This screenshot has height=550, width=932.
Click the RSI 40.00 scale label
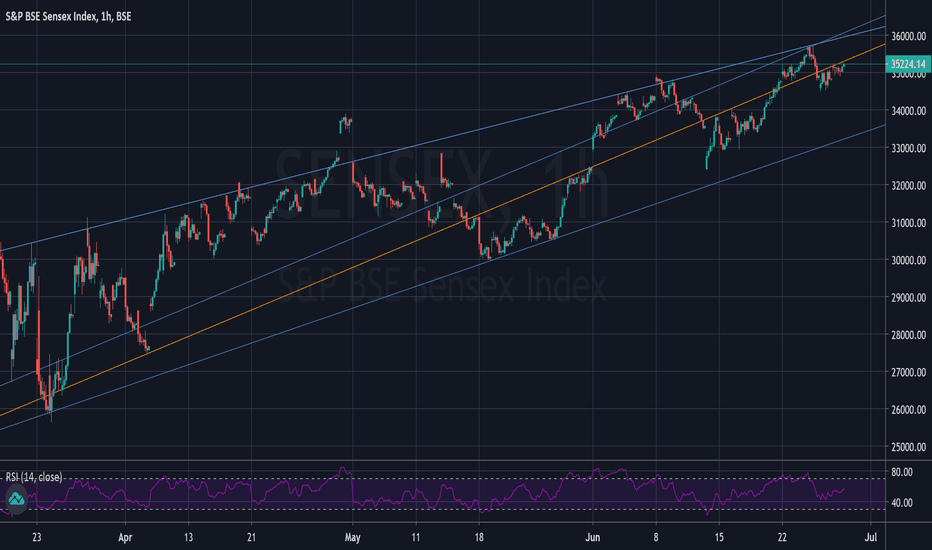(902, 503)
